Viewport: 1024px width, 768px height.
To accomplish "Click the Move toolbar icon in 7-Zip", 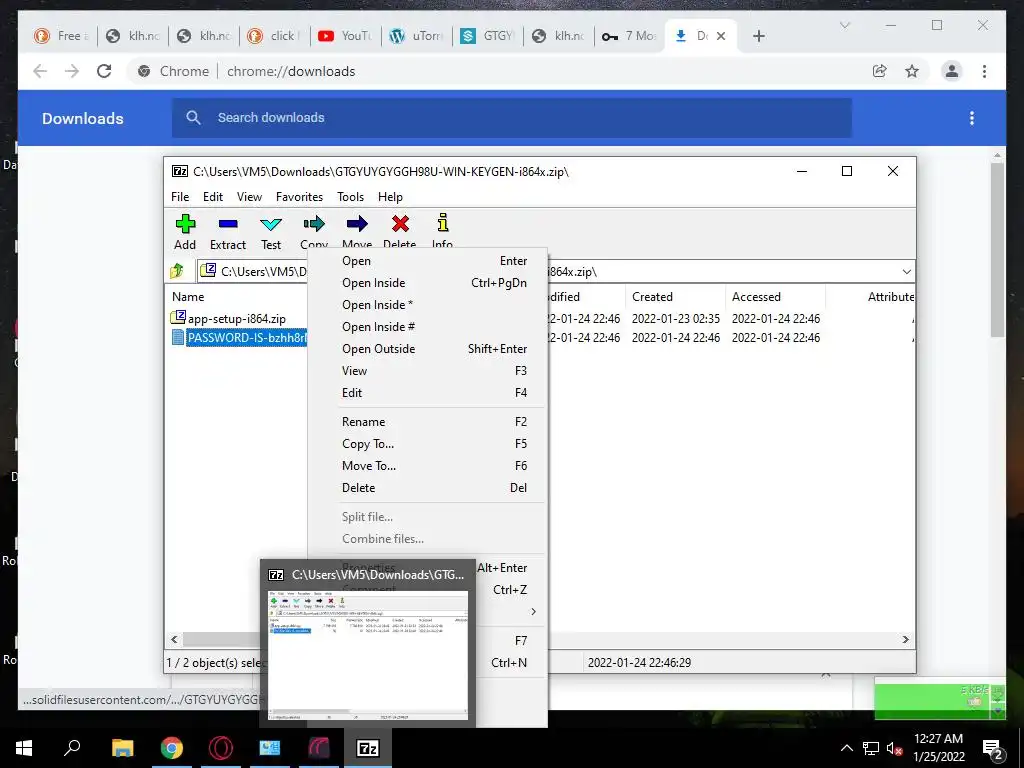I will pyautogui.click(x=357, y=224).
